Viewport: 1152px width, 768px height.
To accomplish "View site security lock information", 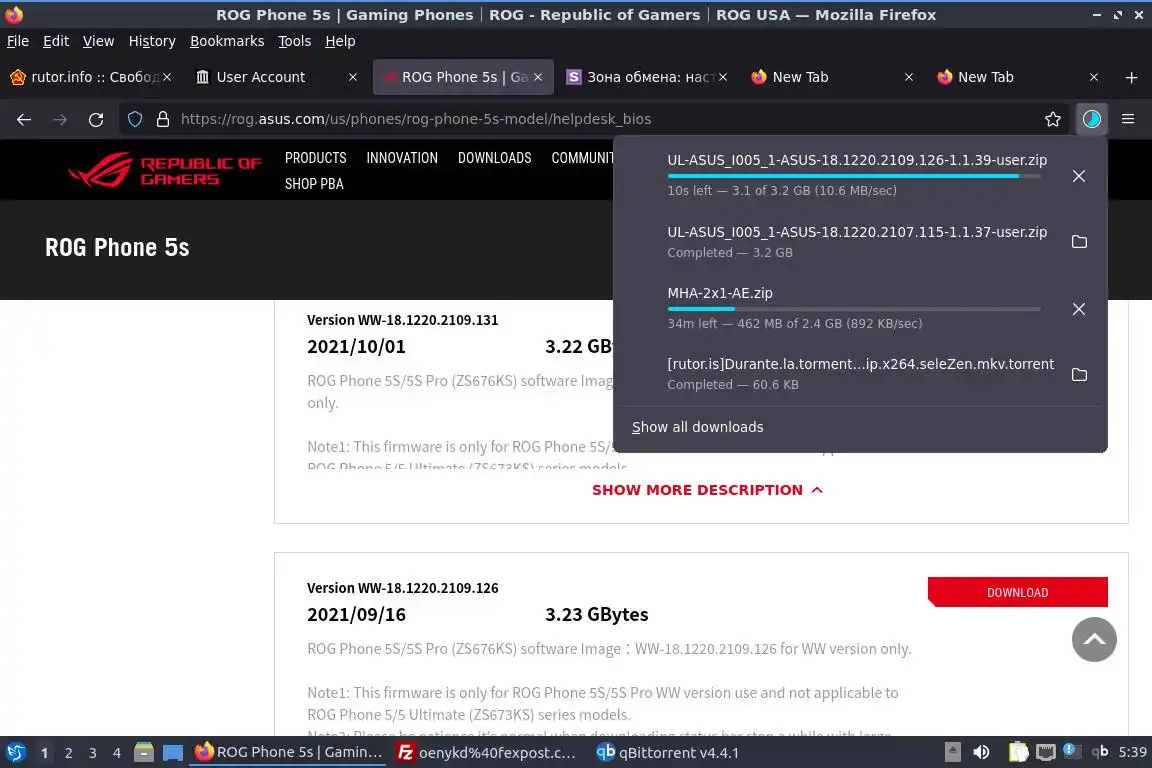I will [x=163, y=119].
